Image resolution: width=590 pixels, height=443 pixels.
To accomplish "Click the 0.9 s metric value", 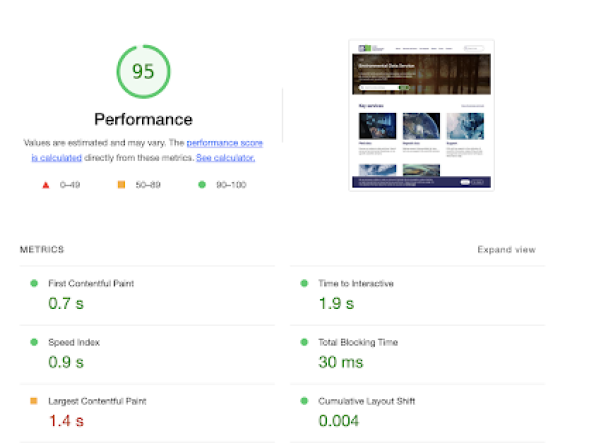I will (66, 362).
